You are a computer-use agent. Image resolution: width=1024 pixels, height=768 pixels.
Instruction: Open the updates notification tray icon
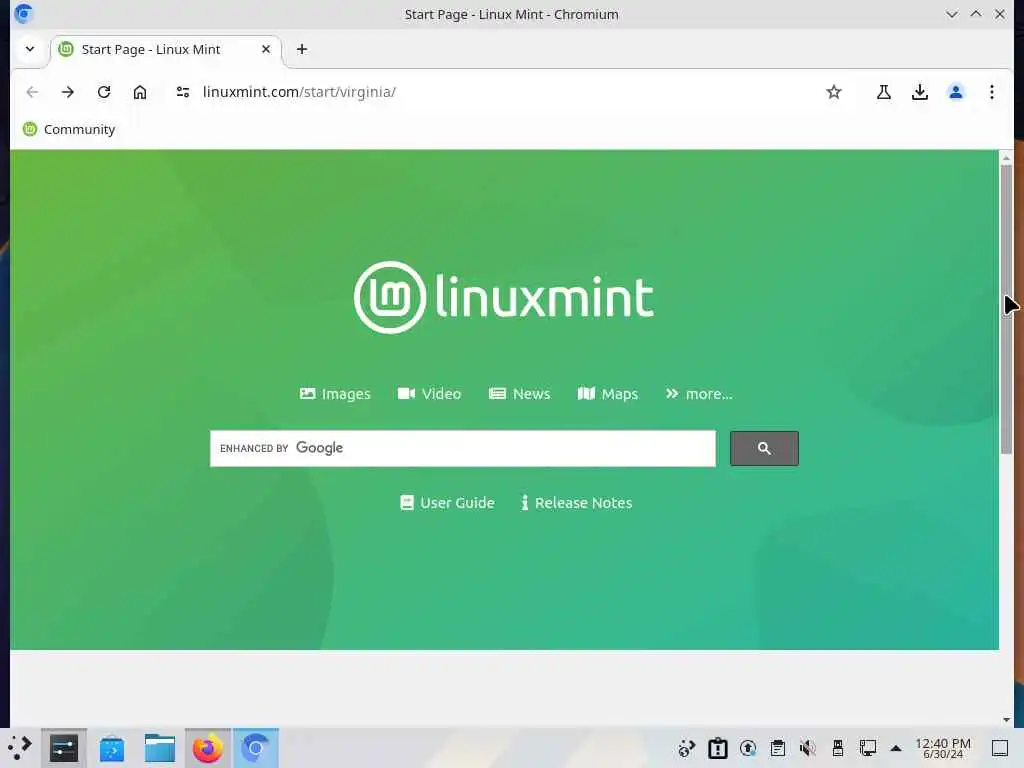pos(748,748)
